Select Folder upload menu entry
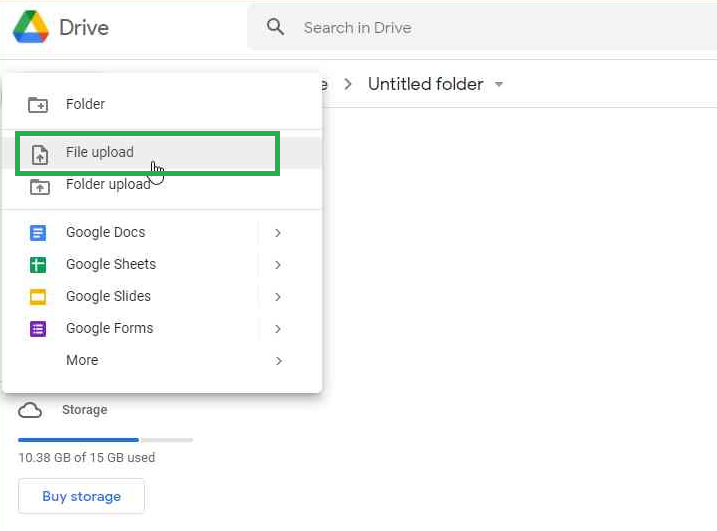Image resolution: width=717 pixels, height=531 pixels. coord(162,185)
